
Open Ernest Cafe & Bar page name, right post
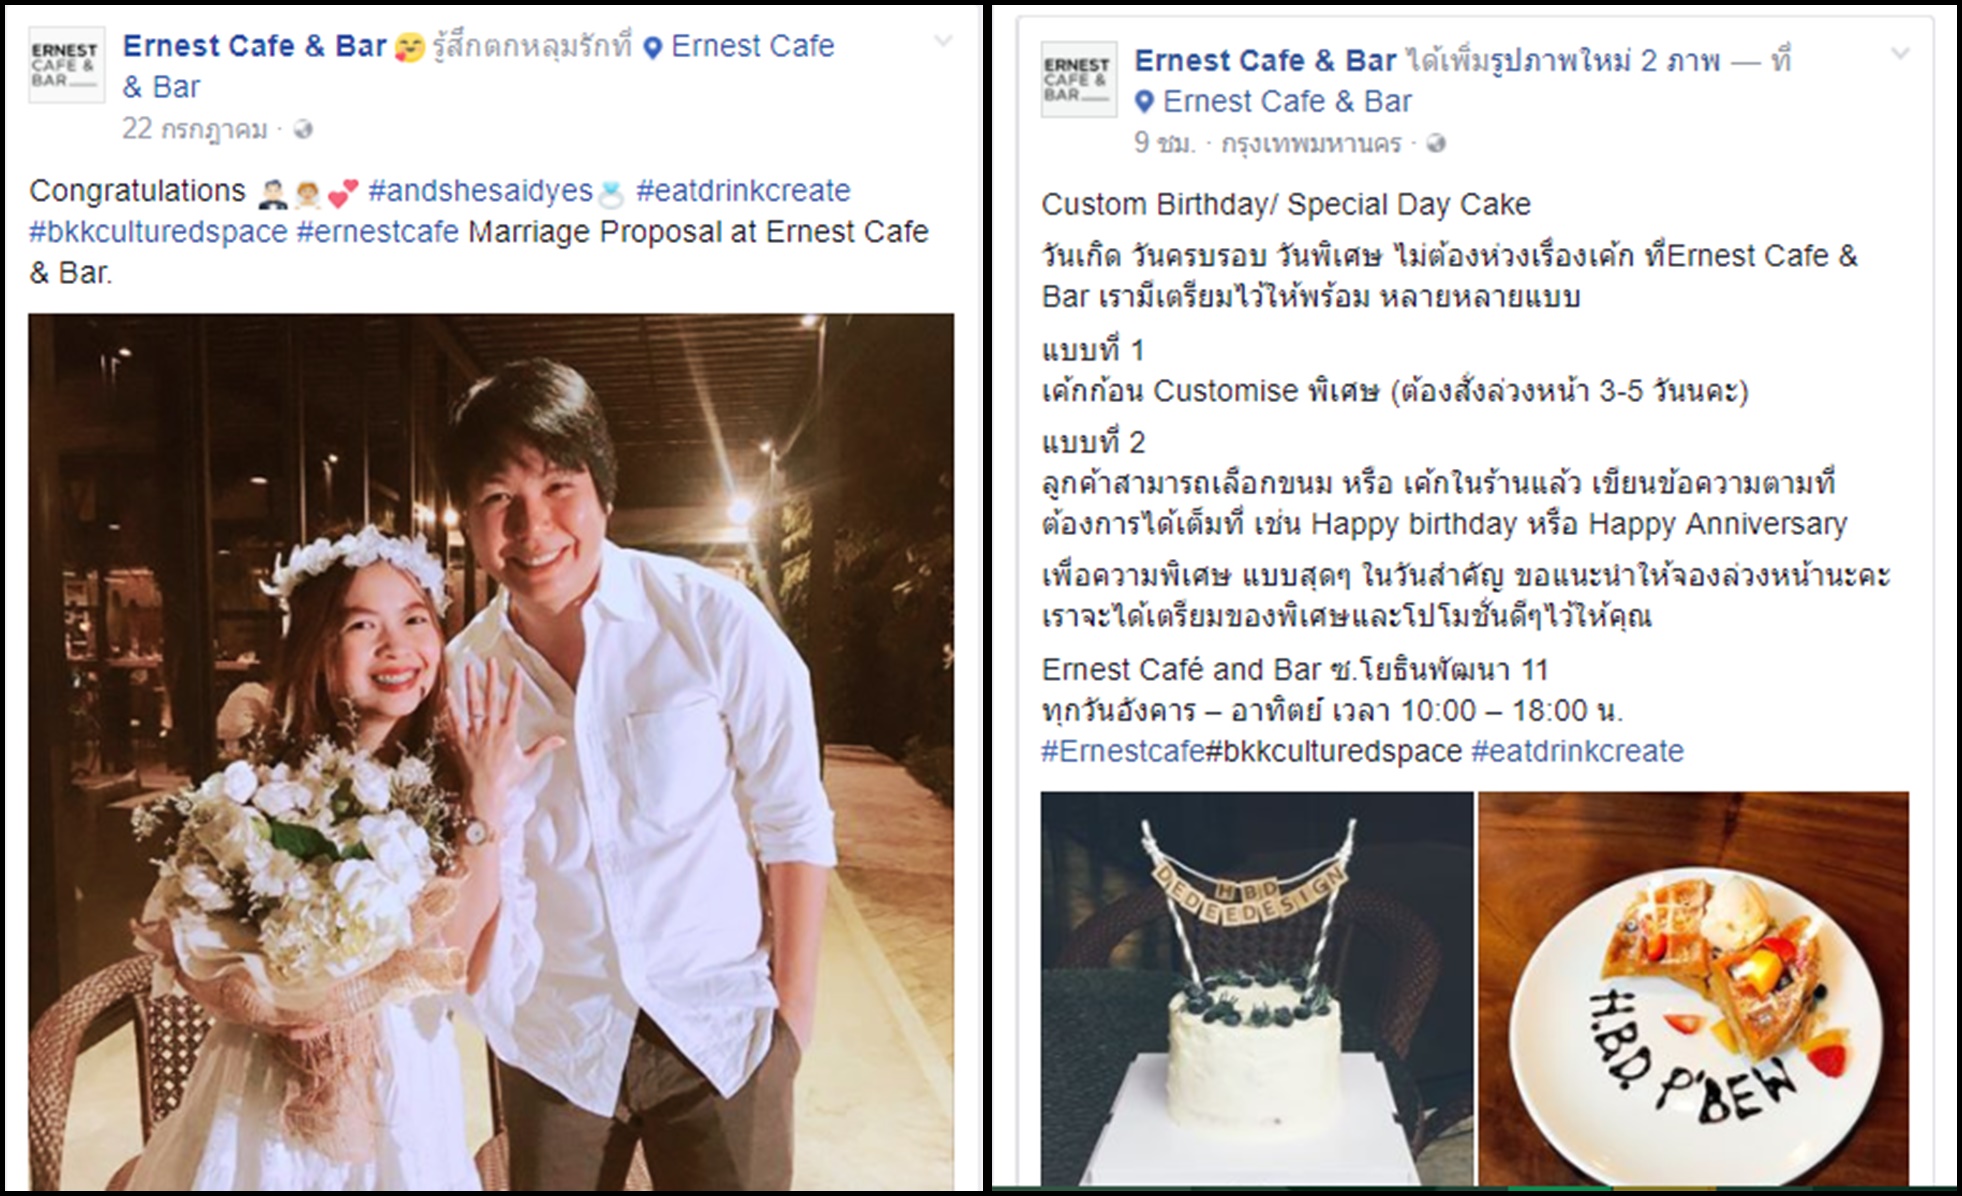[x=1265, y=61]
